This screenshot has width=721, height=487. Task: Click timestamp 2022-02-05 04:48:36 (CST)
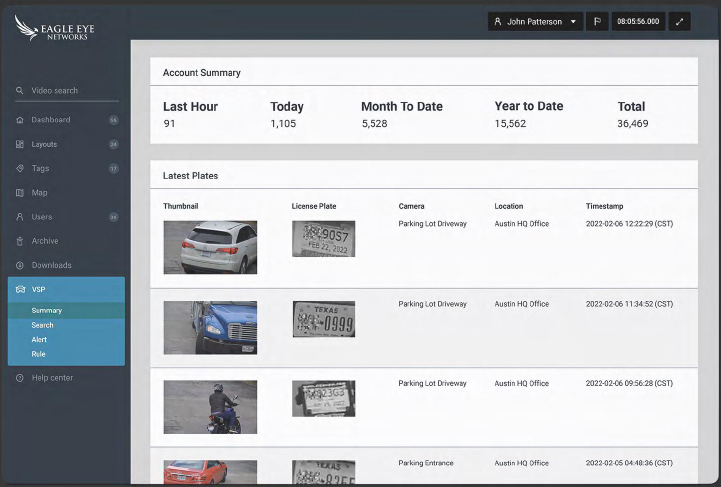[629, 463]
